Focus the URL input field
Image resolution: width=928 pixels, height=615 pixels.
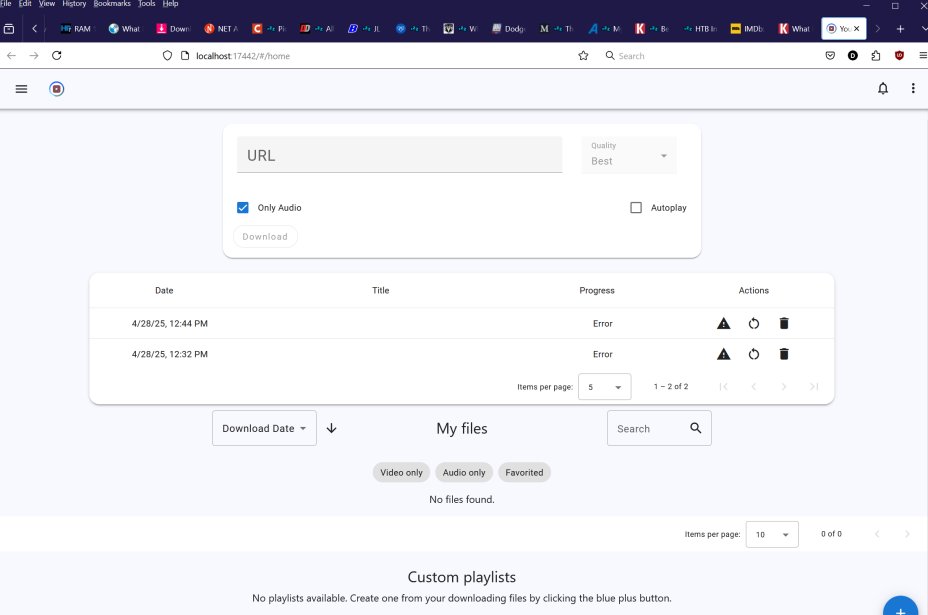399,155
